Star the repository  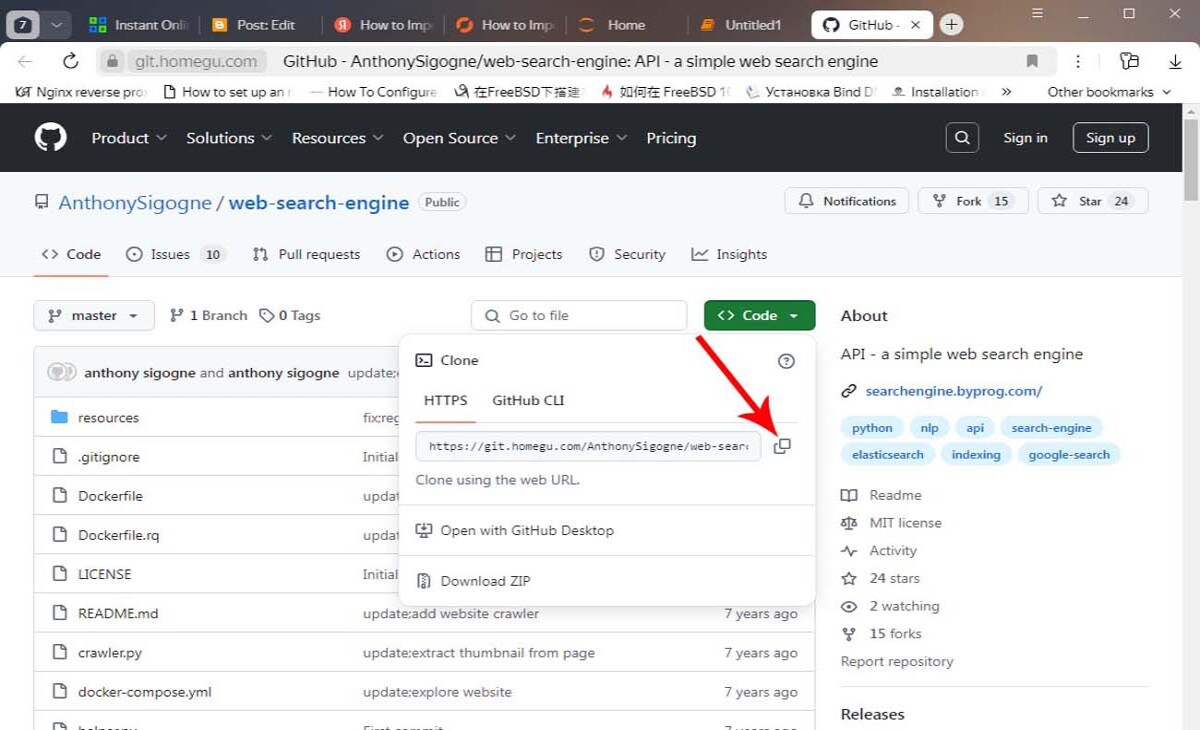1093,201
